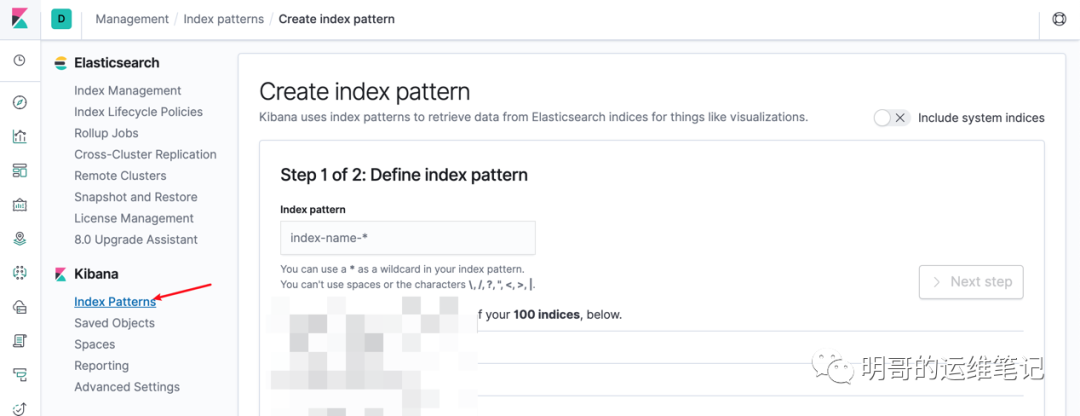Click Management in the breadcrumb
The width and height of the screenshot is (1080, 416).
tap(132, 19)
